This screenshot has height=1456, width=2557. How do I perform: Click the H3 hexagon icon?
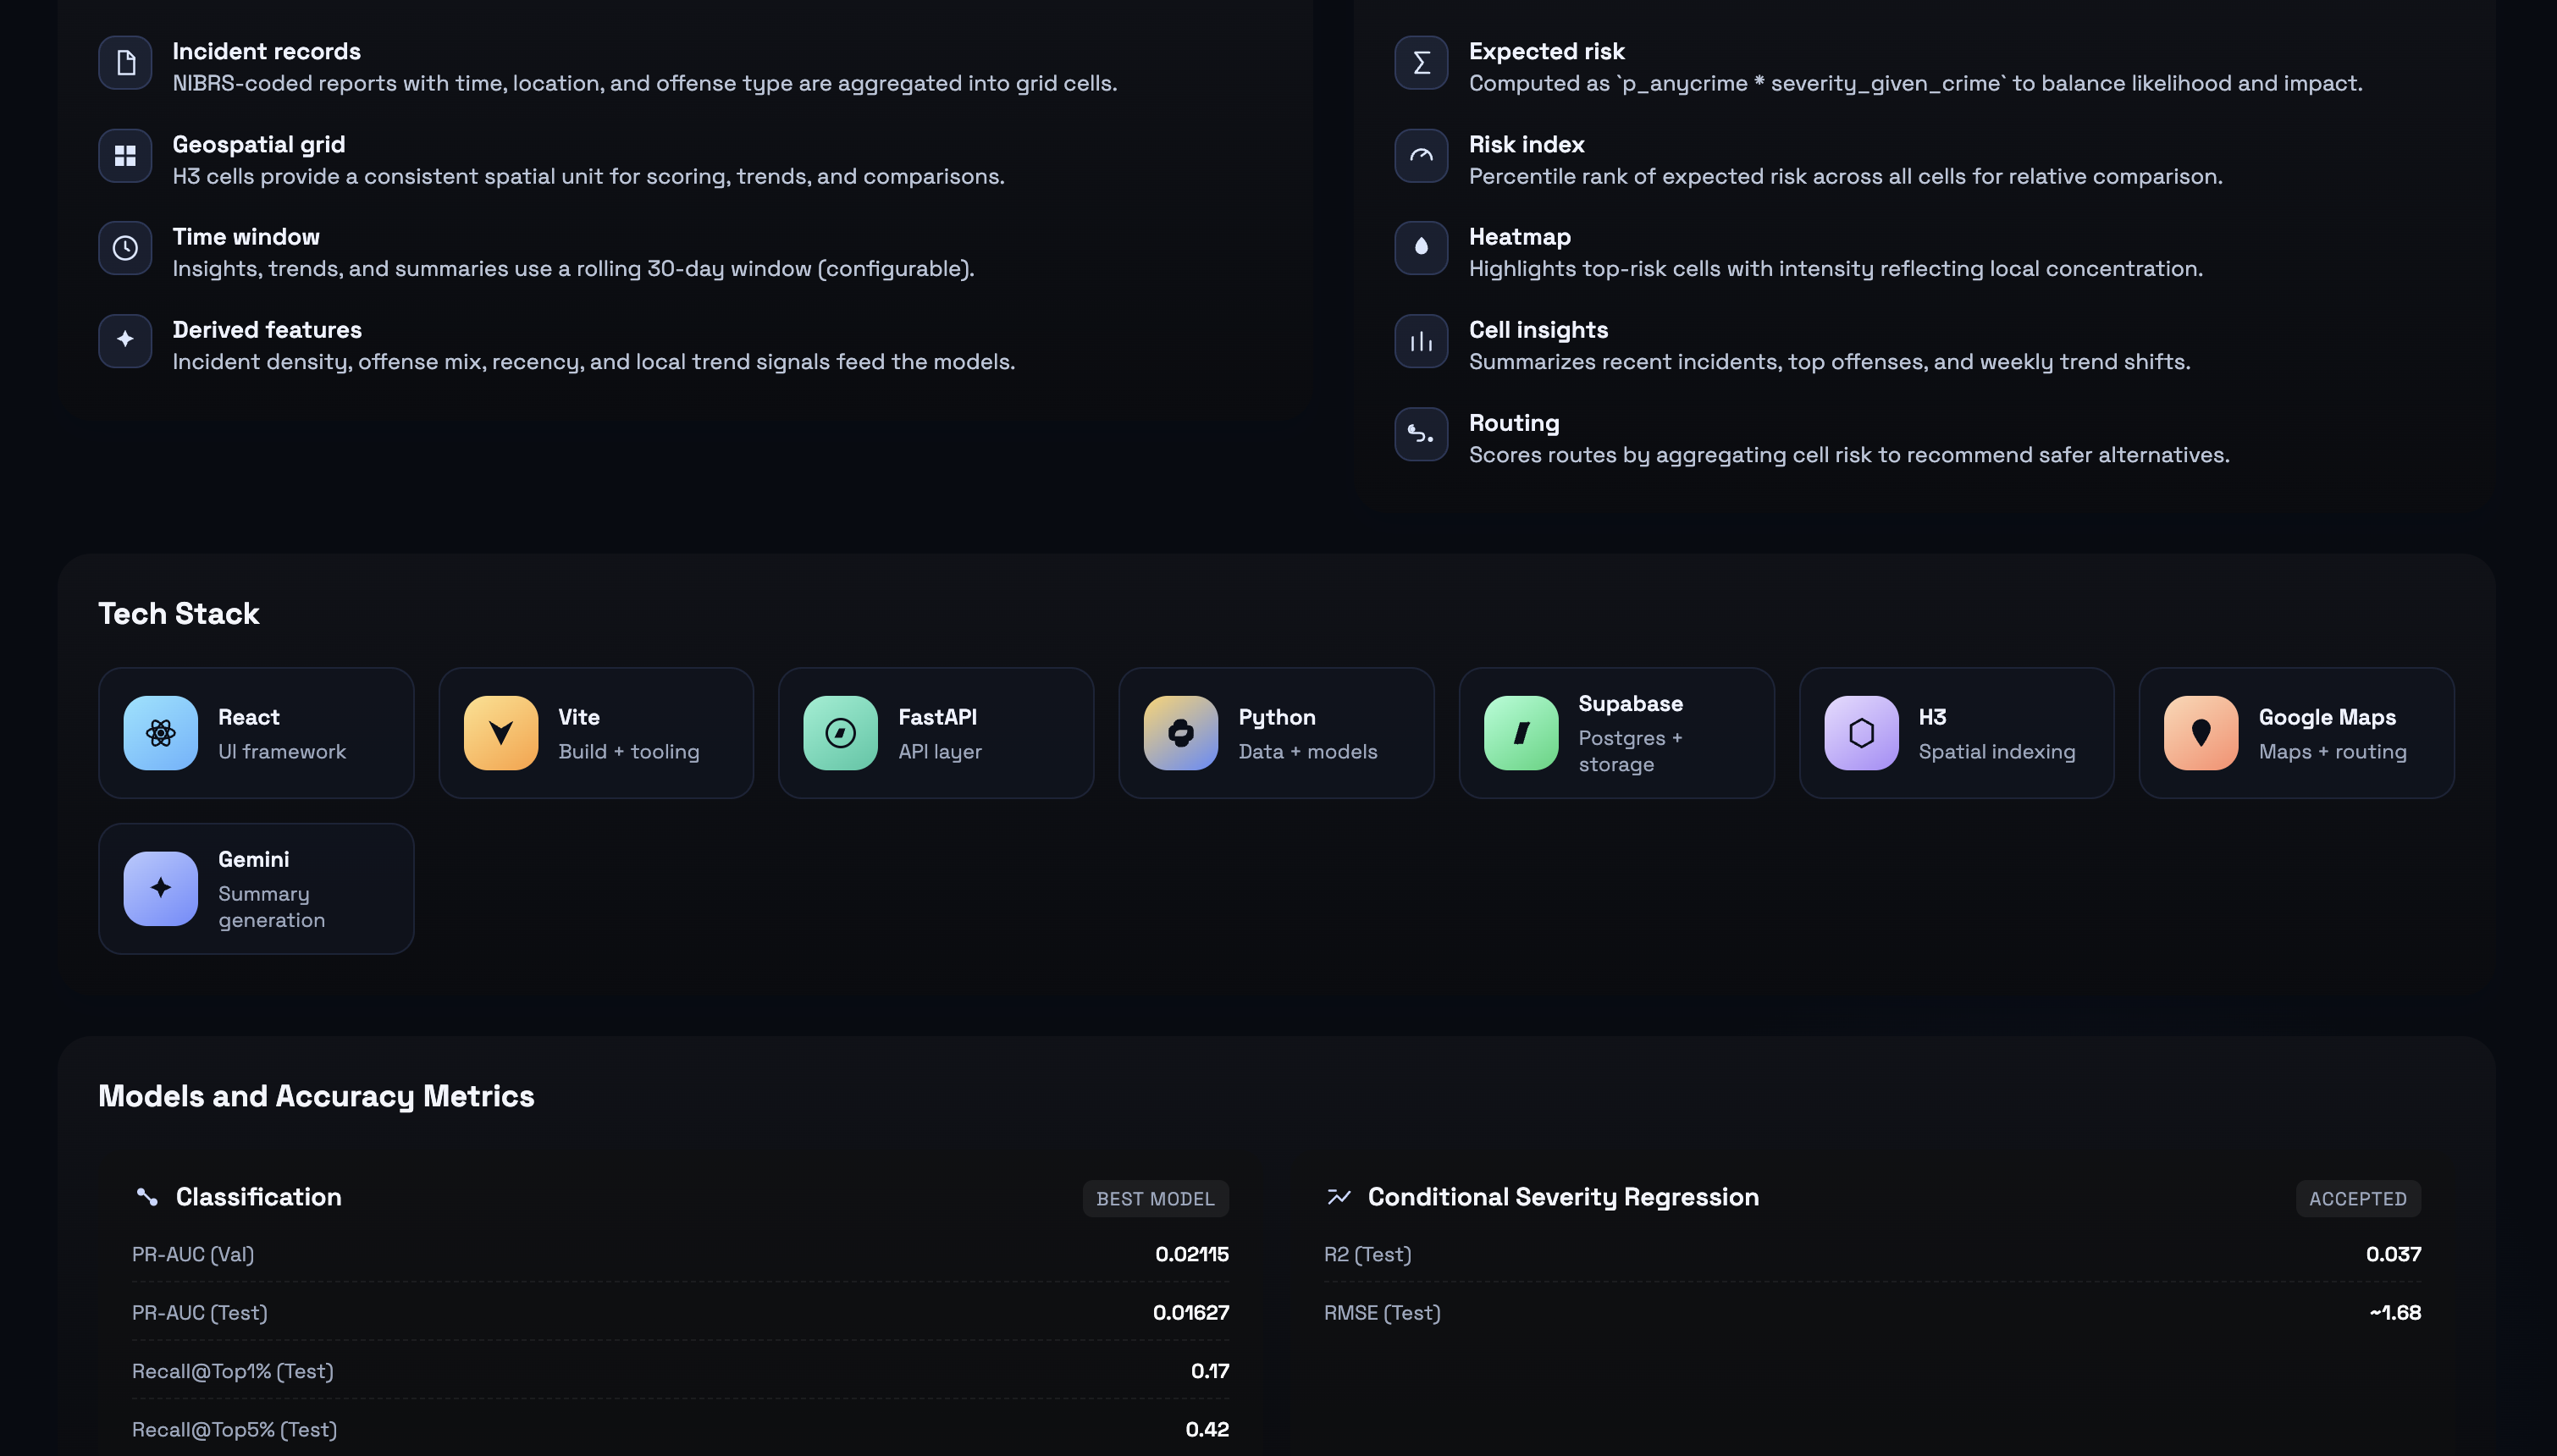point(1860,733)
